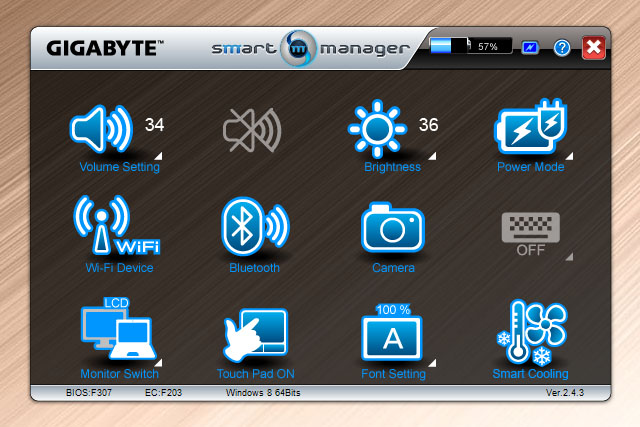The width and height of the screenshot is (640, 427).
Task: Toggle the Camera icon
Action: (x=393, y=227)
